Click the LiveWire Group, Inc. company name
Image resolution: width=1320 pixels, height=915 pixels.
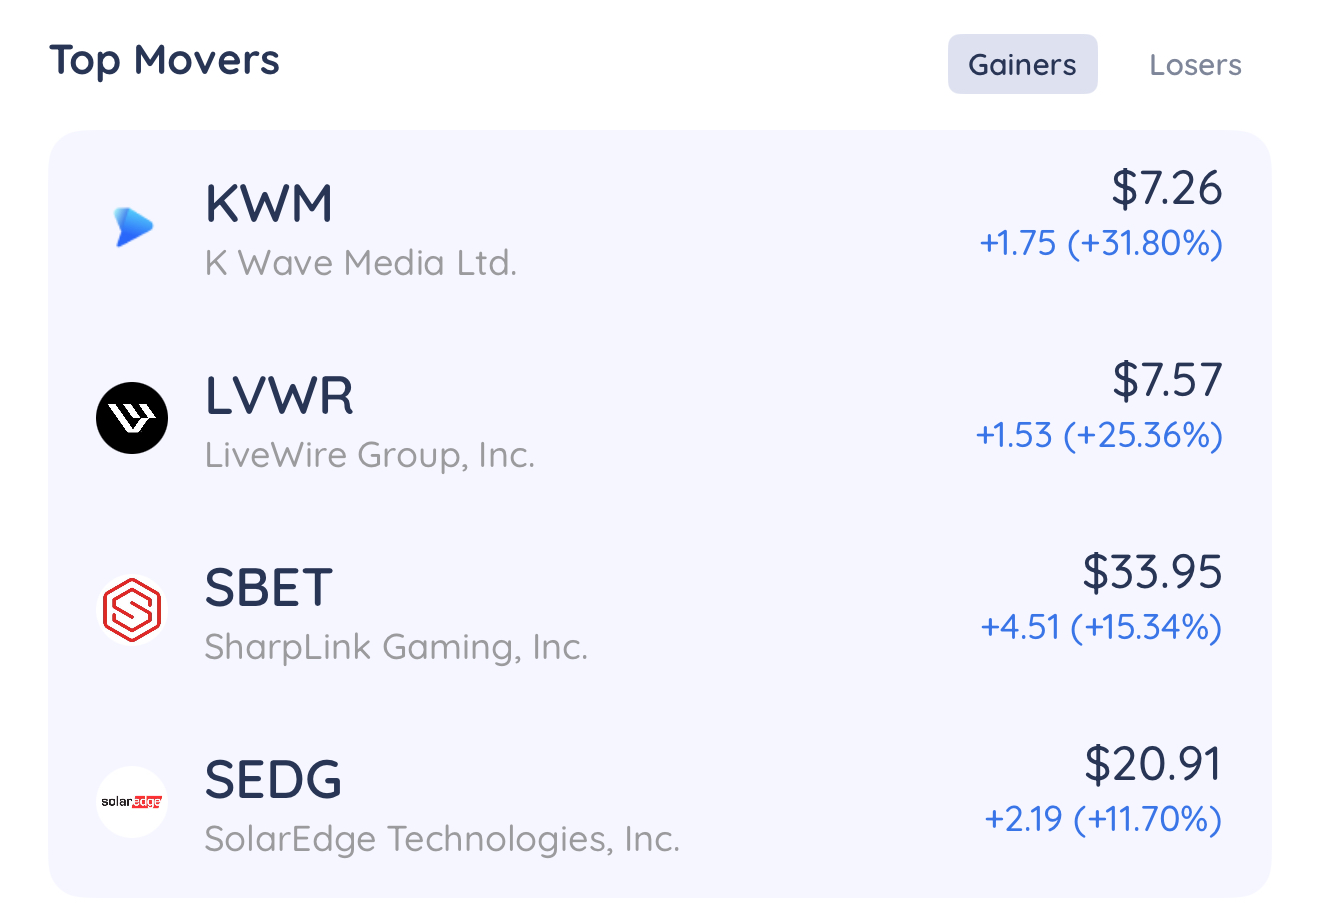[370, 455]
